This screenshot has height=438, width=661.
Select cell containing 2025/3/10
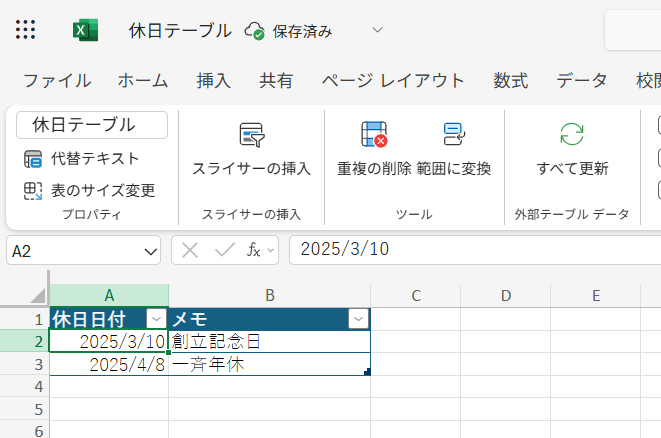[109, 341]
